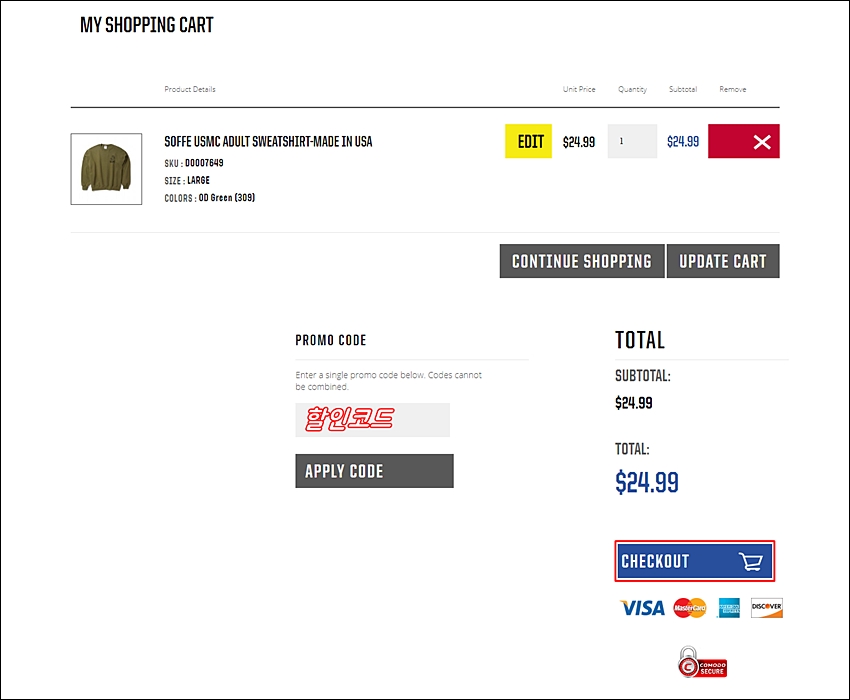Viewport: 850px width, 700px height.
Task: Click the Promo Code section heading
Action: [331, 341]
